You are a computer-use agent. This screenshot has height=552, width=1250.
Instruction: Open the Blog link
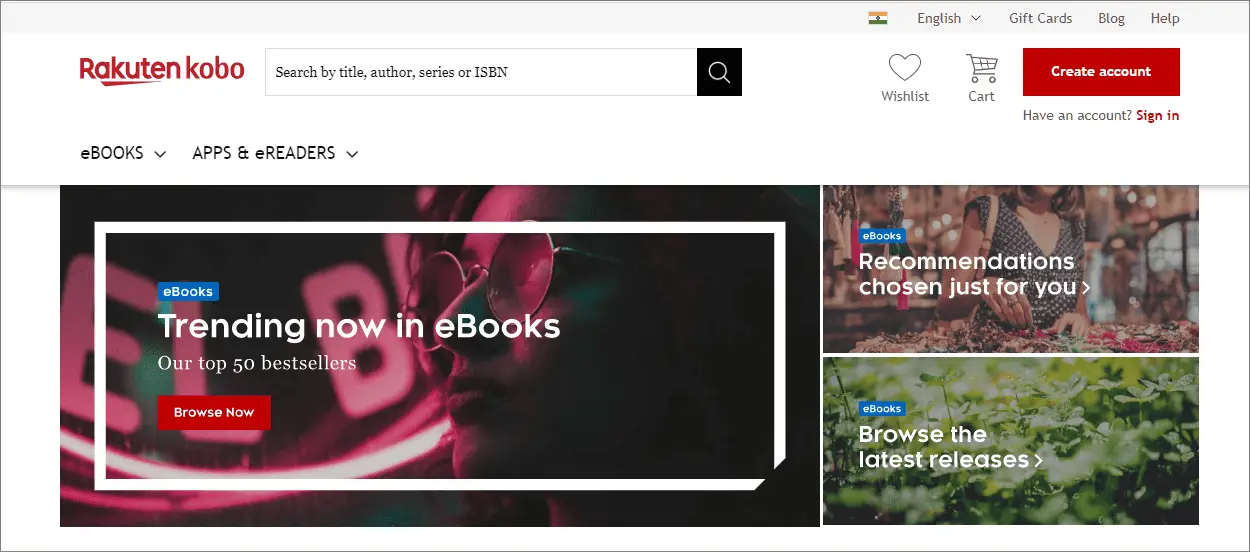click(1111, 18)
